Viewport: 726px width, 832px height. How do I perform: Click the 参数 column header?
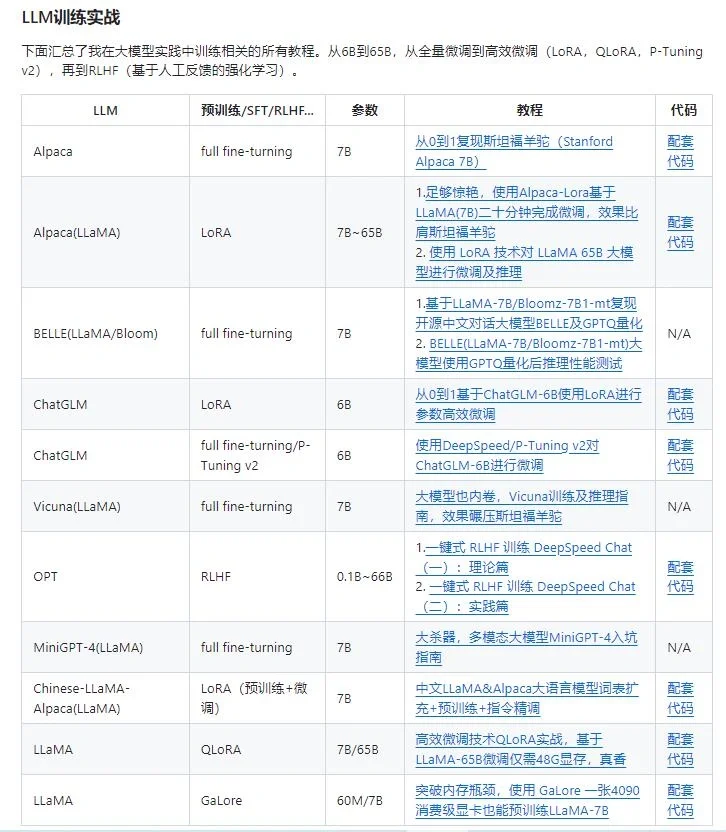[365, 110]
